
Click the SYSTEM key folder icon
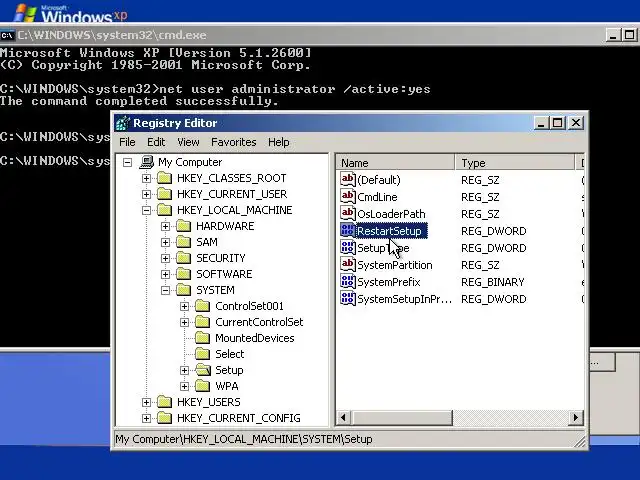184,290
